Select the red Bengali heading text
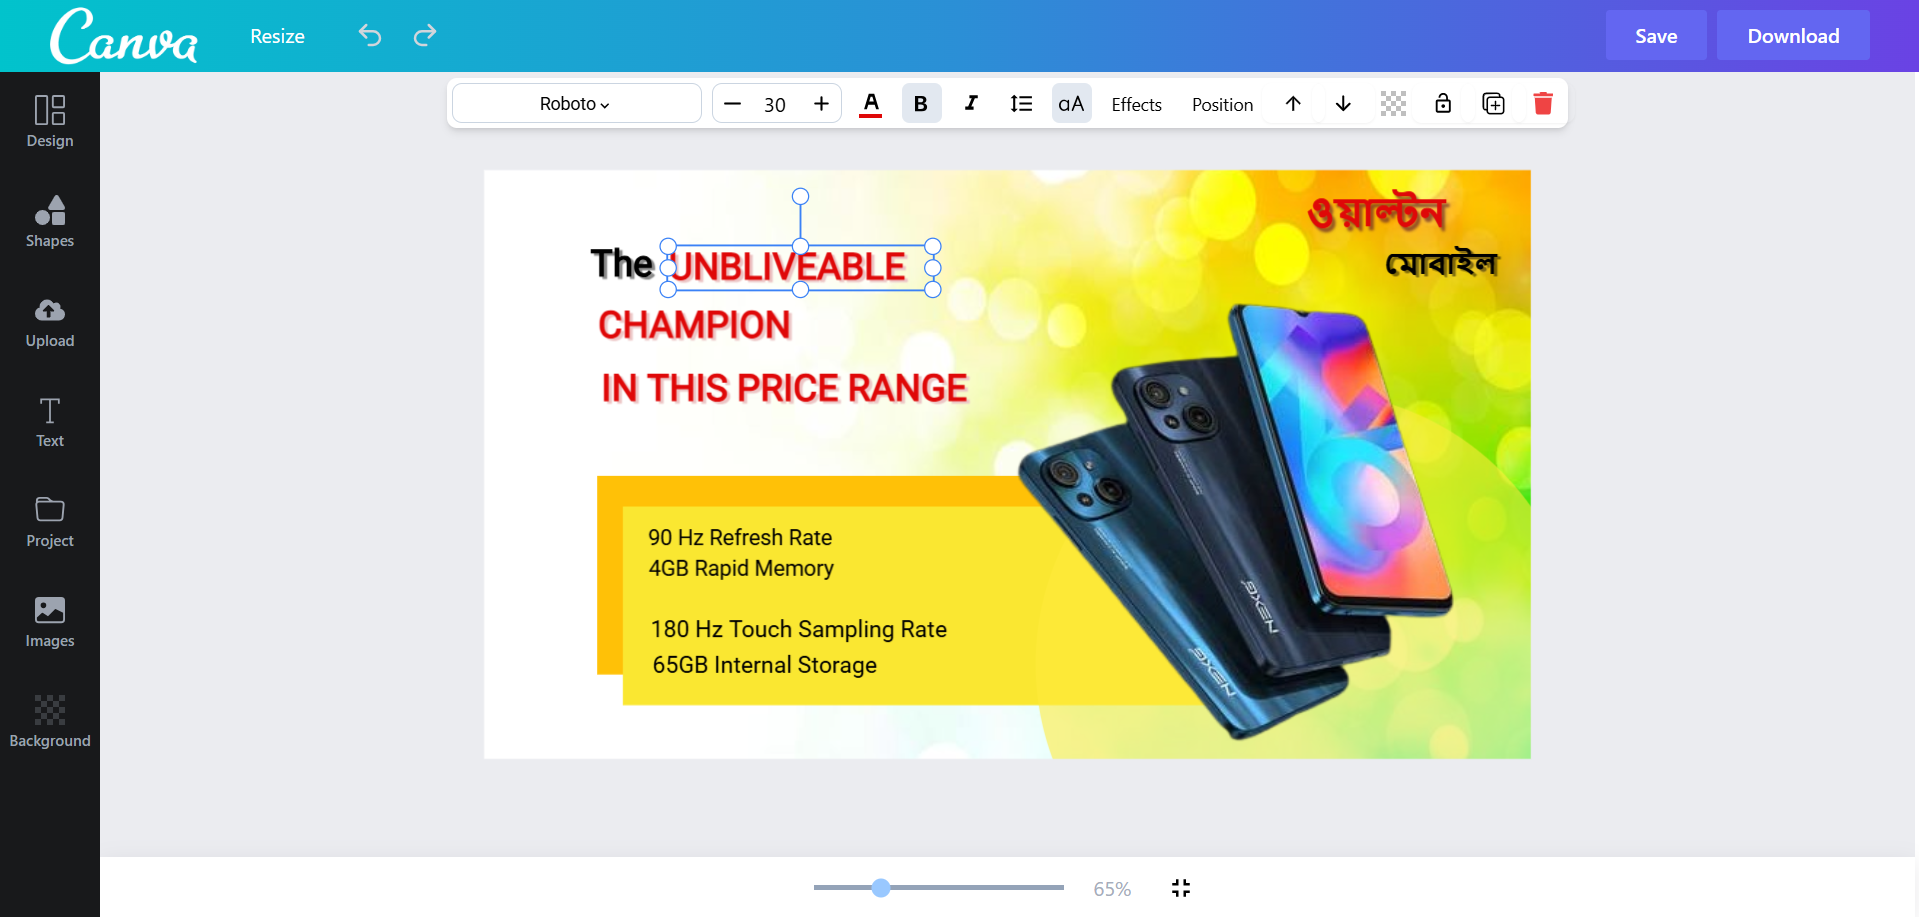 1377,213
